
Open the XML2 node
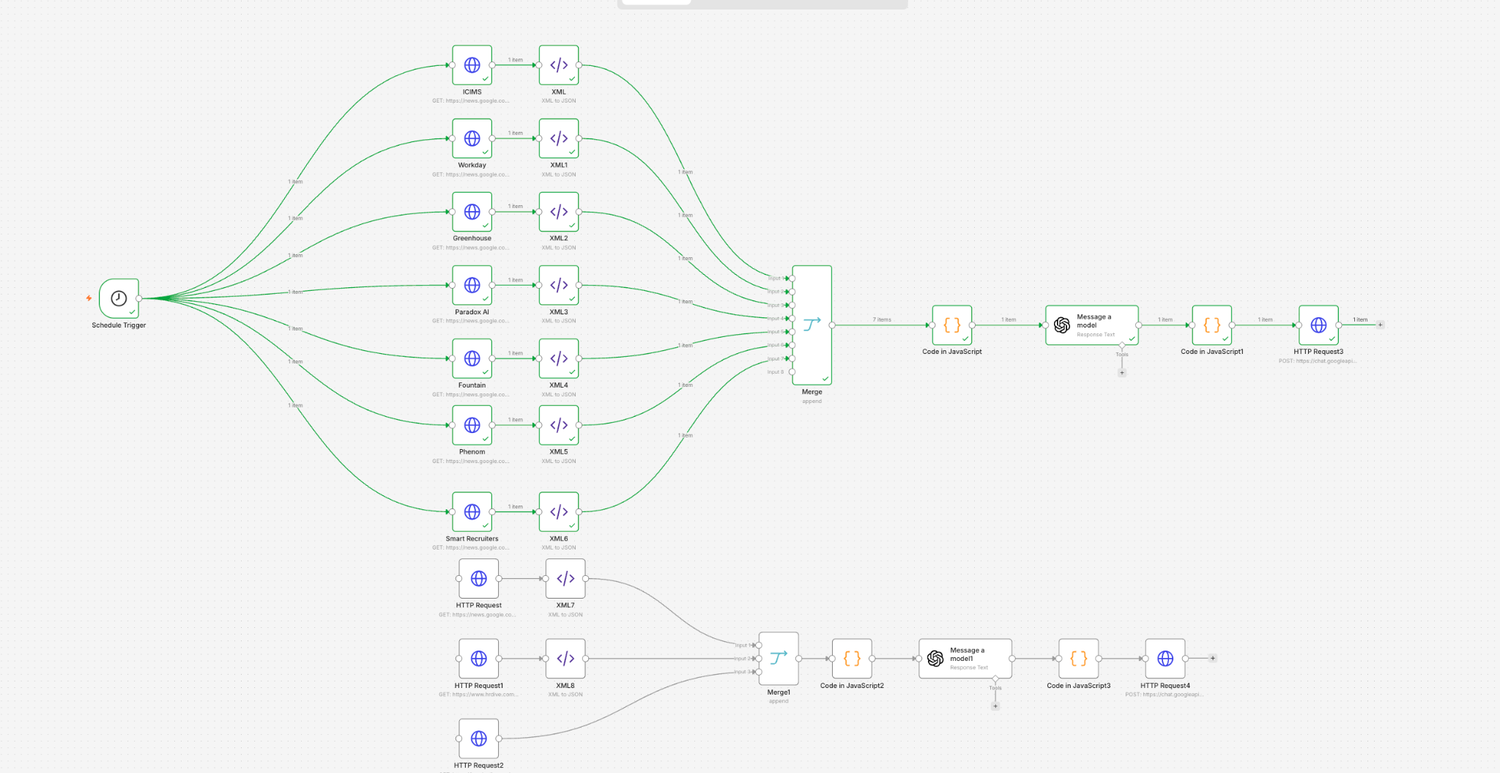pyautogui.click(x=559, y=212)
